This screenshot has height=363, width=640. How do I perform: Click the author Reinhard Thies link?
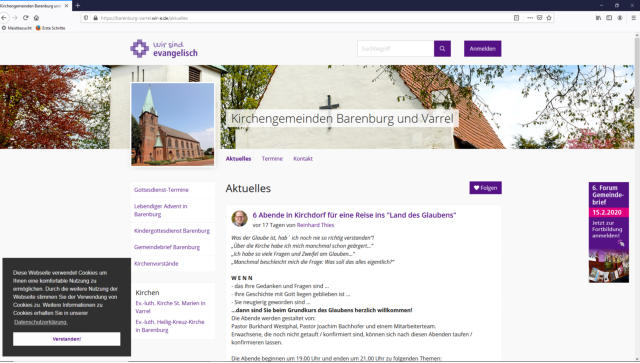click(x=315, y=225)
